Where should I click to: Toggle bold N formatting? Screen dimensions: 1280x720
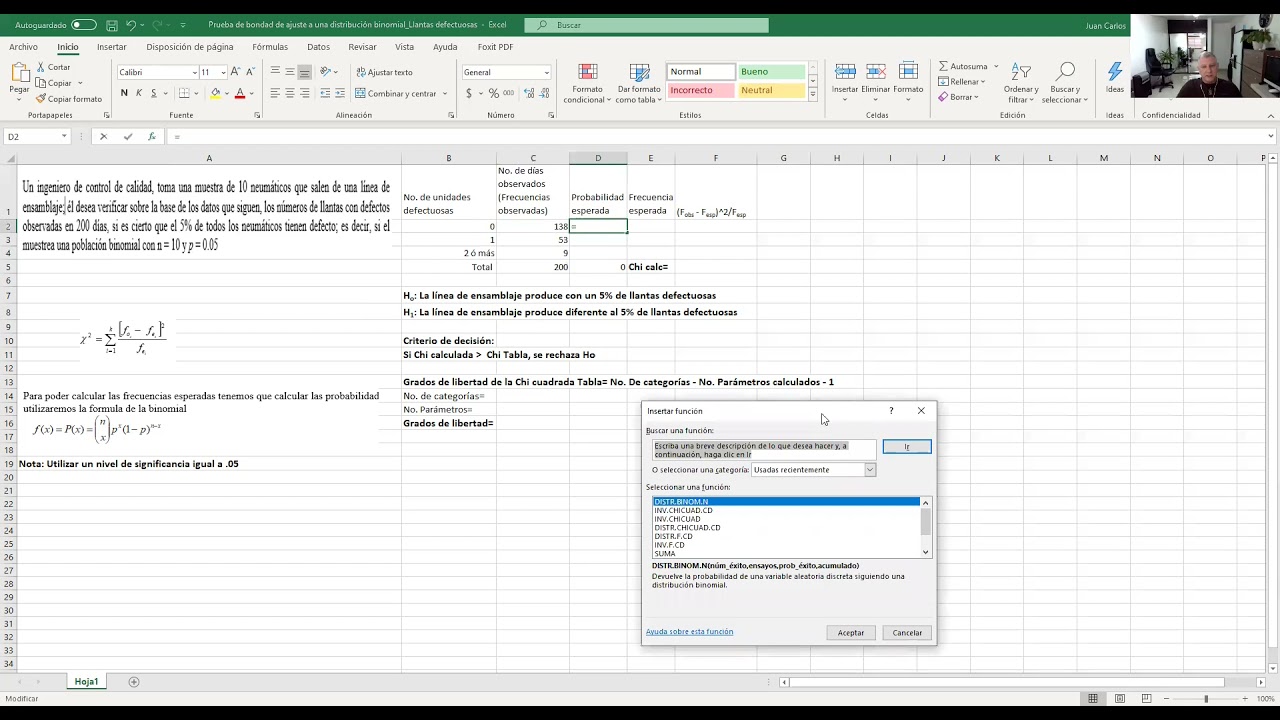point(124,93)
